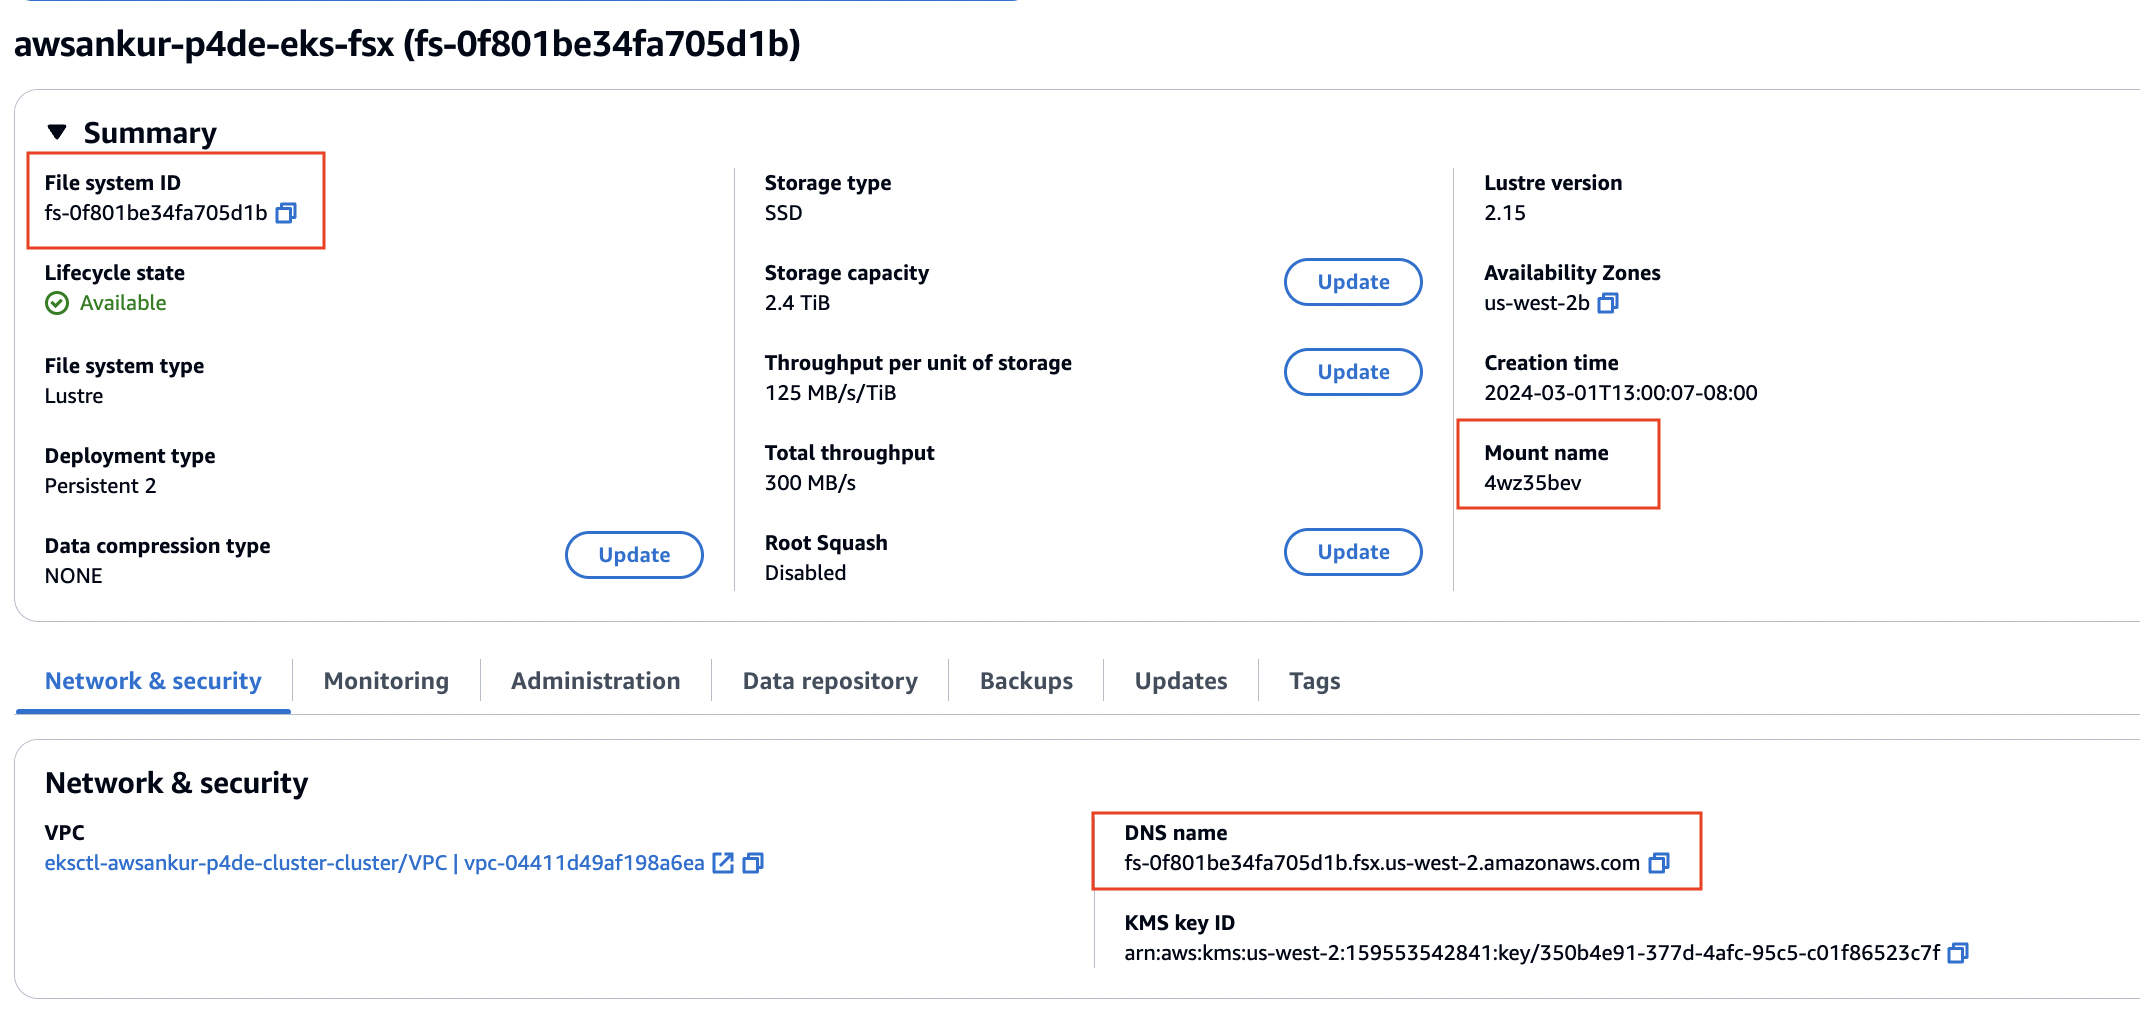Viewport: 2140px width, 1016px height.
Task: Open the Administration tab
Action: point(595,681)
